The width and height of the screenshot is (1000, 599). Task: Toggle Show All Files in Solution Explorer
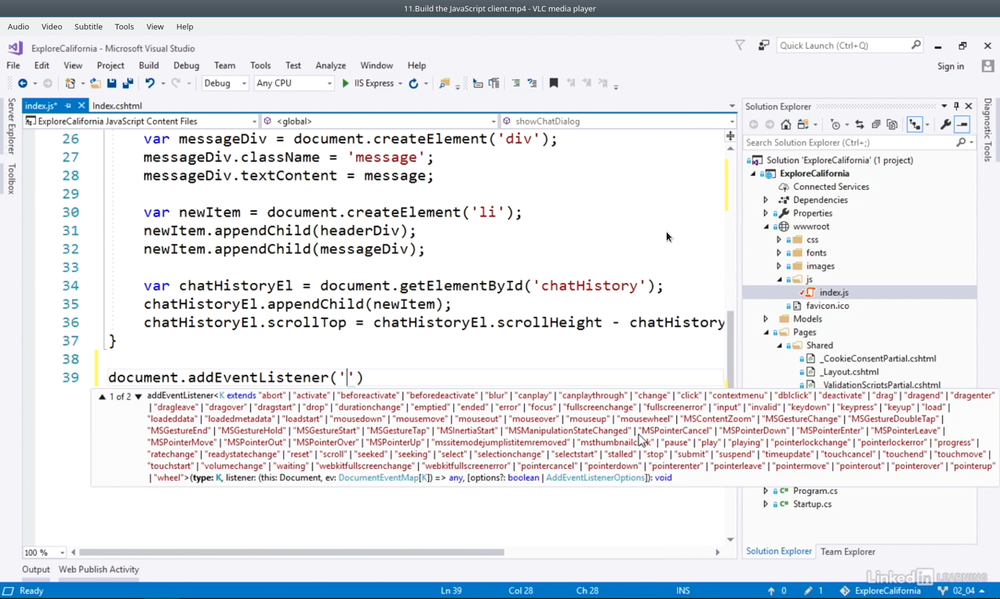pyautogui.click(x=892, y=125)
